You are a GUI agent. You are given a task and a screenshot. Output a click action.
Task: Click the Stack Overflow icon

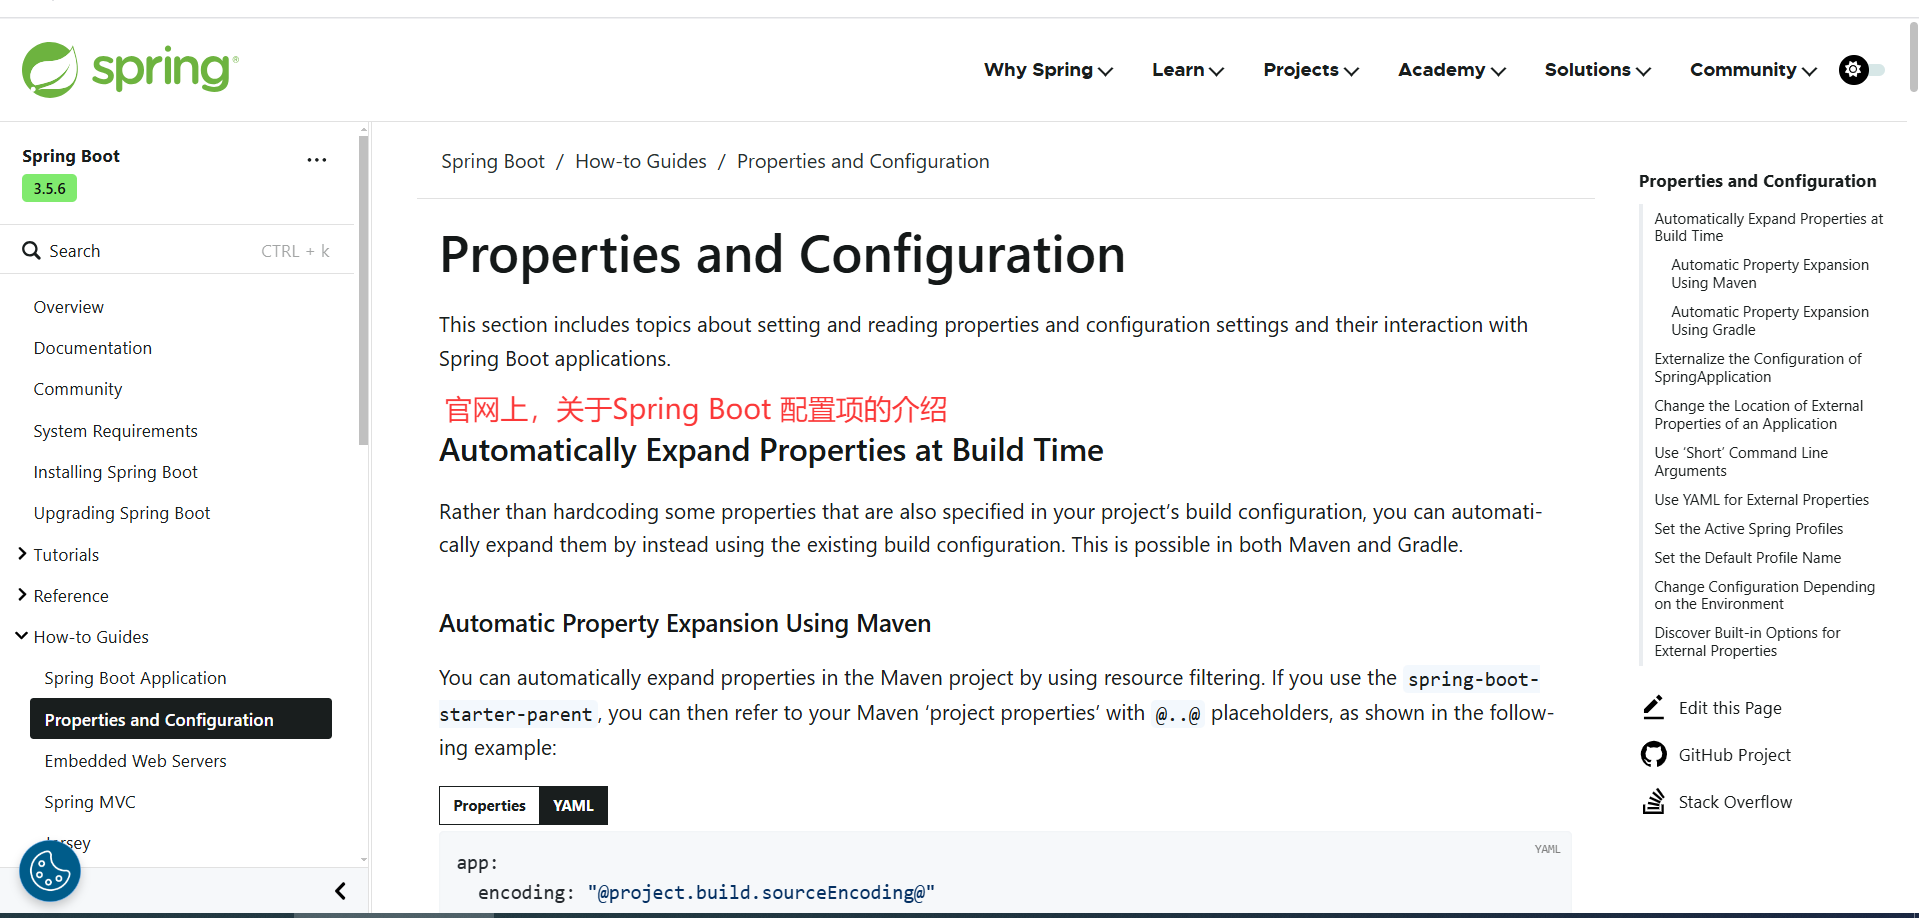coord(1653,802)
